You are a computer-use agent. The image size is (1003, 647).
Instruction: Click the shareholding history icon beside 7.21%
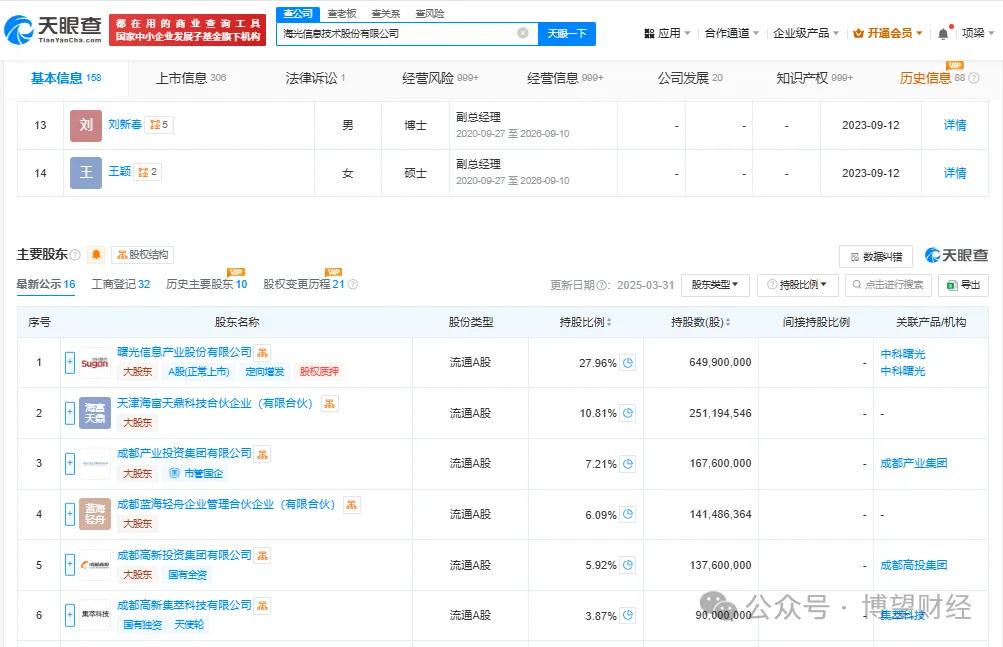(628, 463)
